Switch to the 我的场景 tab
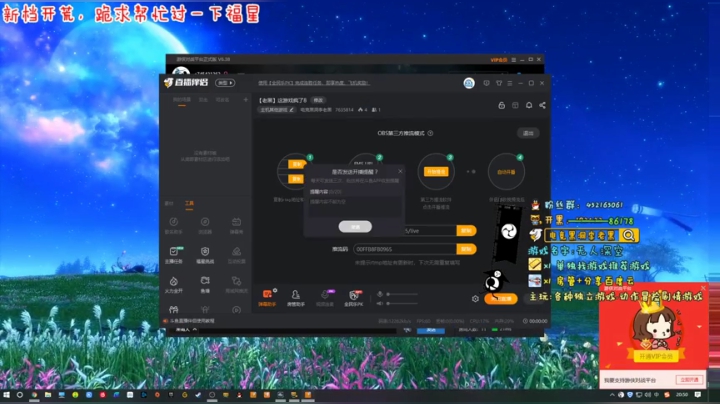This screenshot has height=404, width=720. click(182, 100)
